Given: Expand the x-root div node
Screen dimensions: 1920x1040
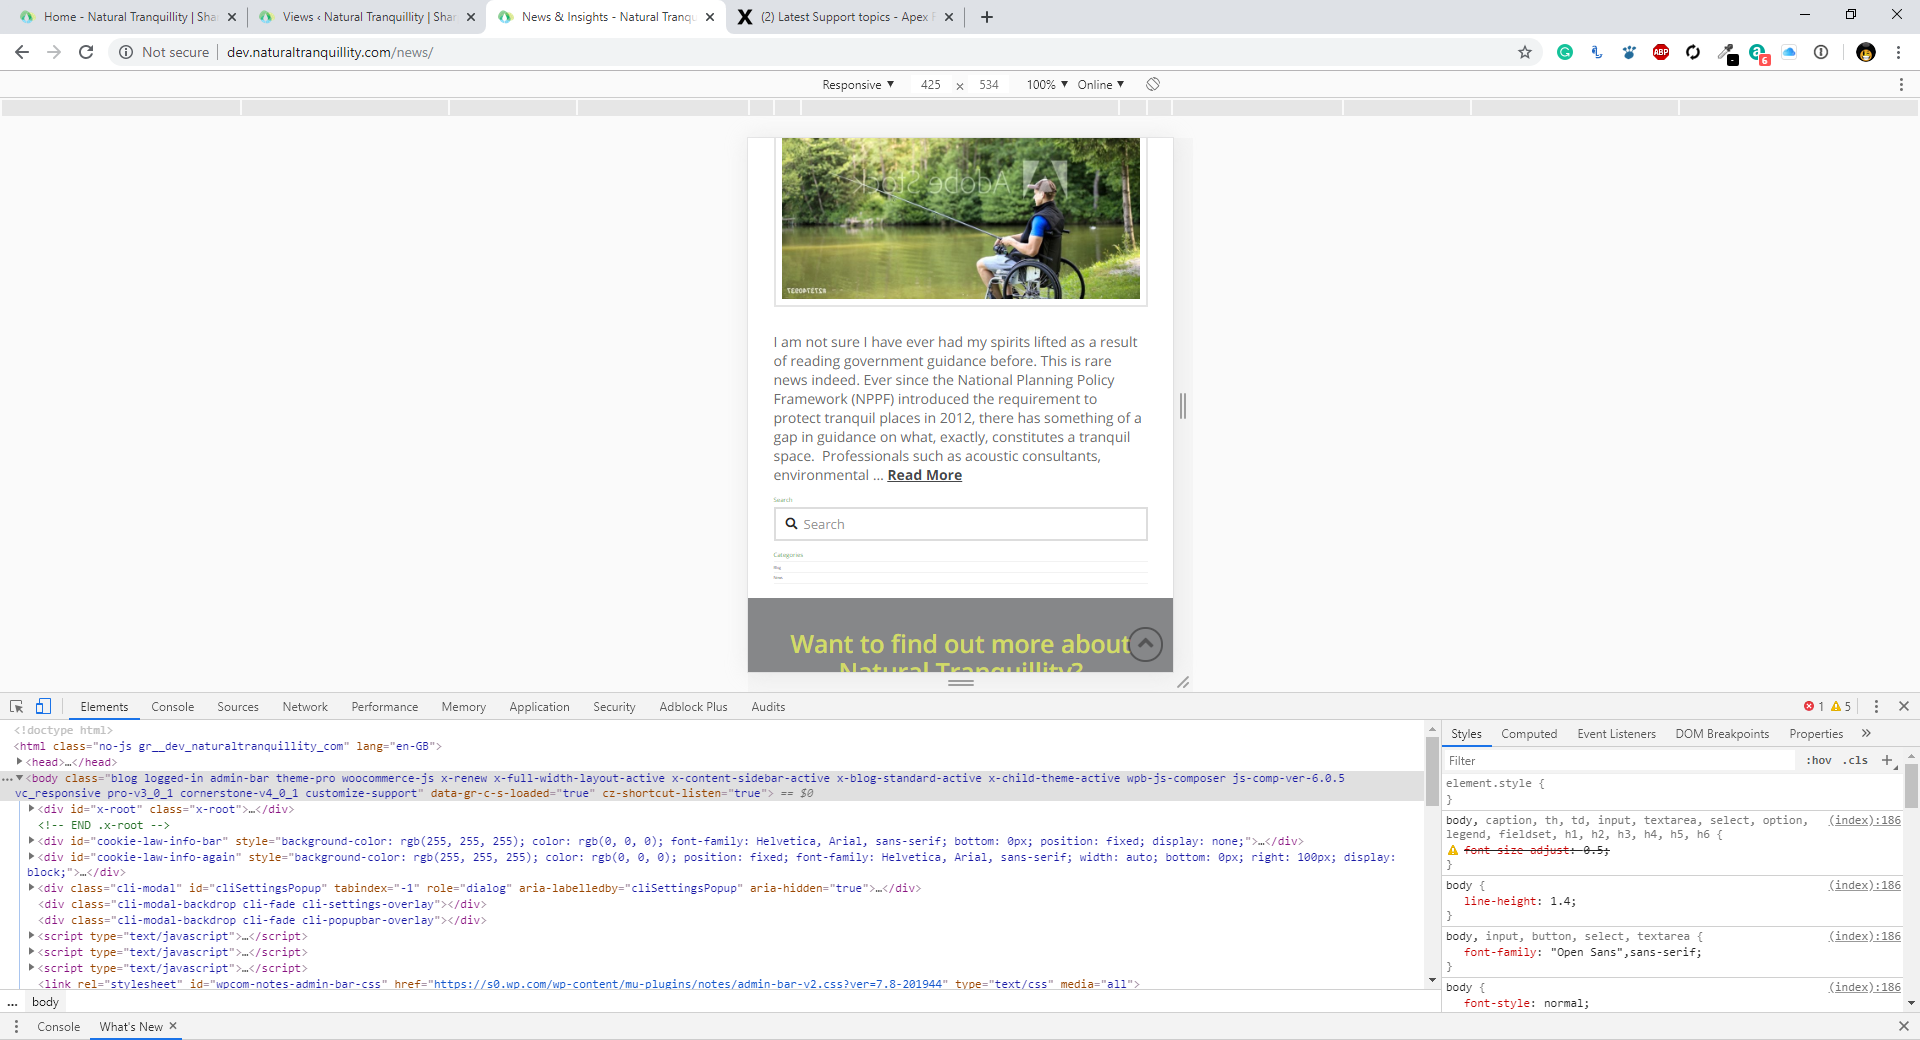Looking at the screenshot, I should (x=32, y=809).
